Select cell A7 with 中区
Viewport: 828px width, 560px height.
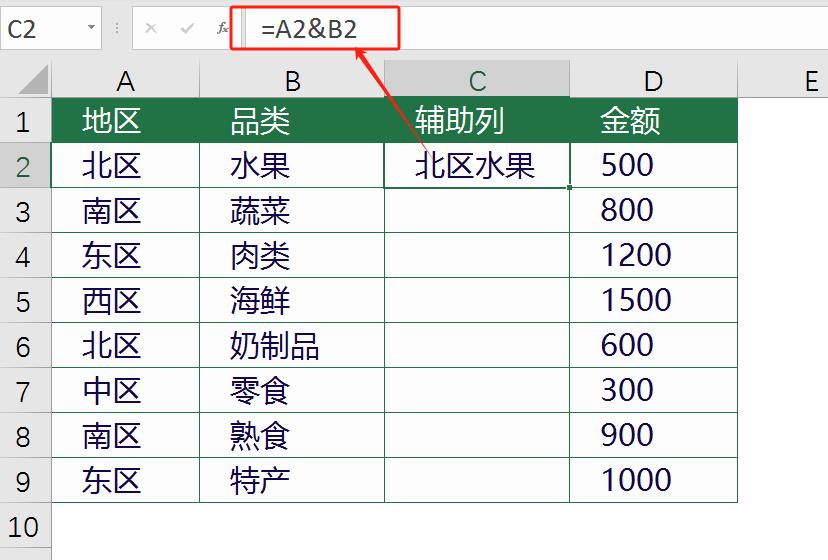click(125, 390)
